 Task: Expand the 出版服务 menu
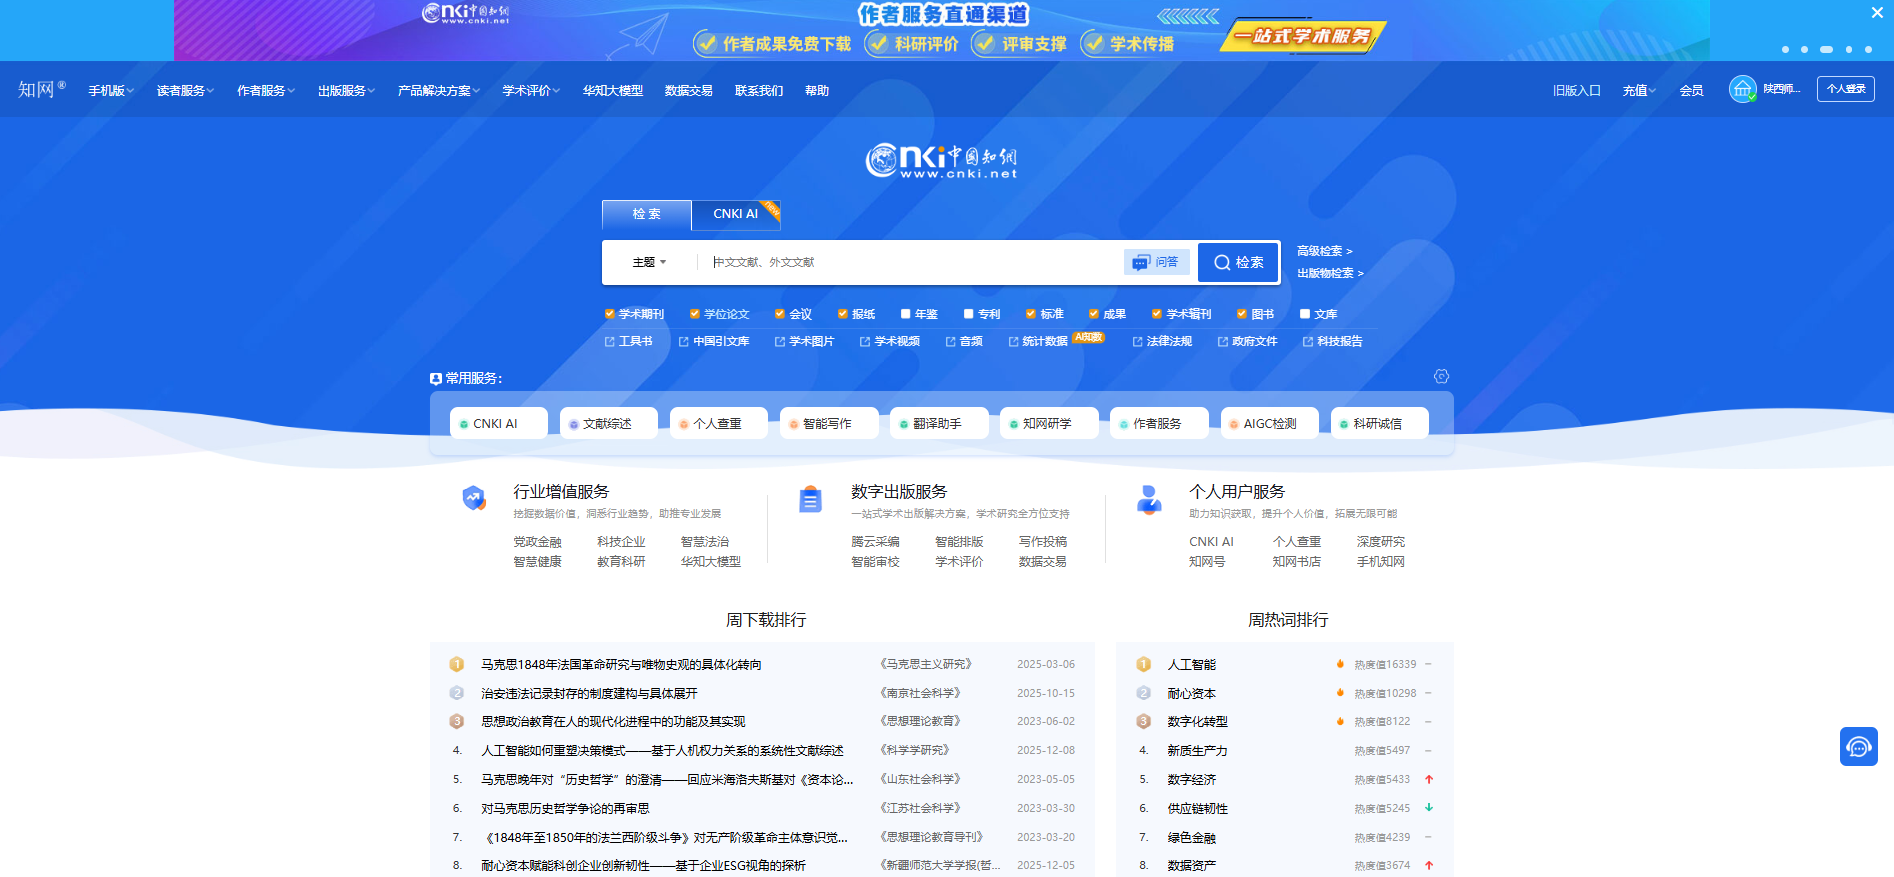click(346, 90)
